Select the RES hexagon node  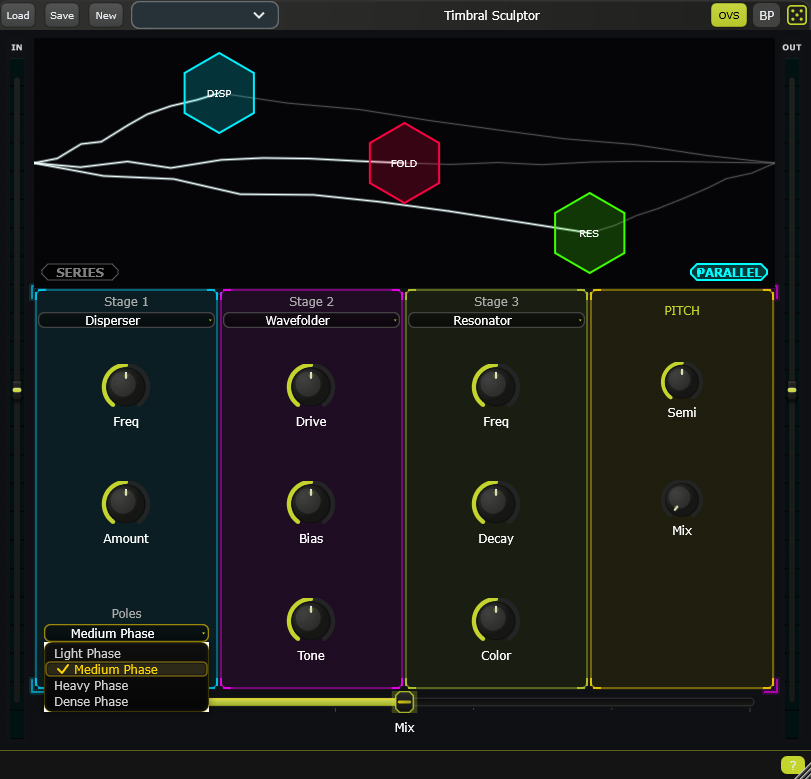(x=589, y=232)
